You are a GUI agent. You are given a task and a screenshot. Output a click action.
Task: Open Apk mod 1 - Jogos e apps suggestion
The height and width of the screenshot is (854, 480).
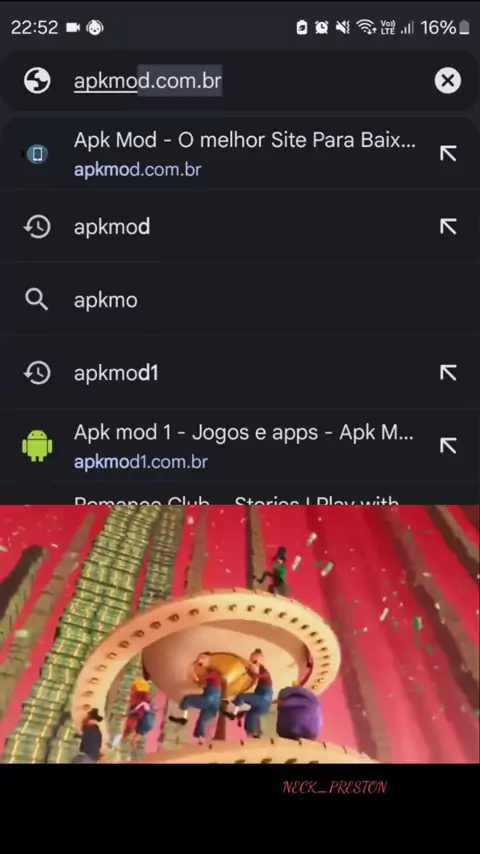coord(240,446)
